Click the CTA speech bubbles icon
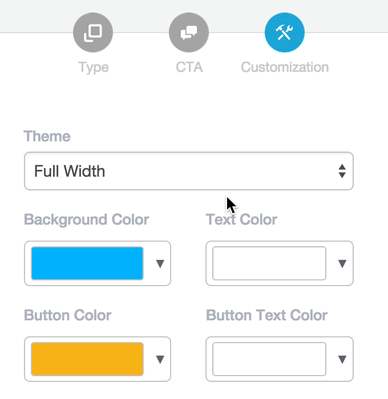Screen dimensions: 388x399 point(189,32)
